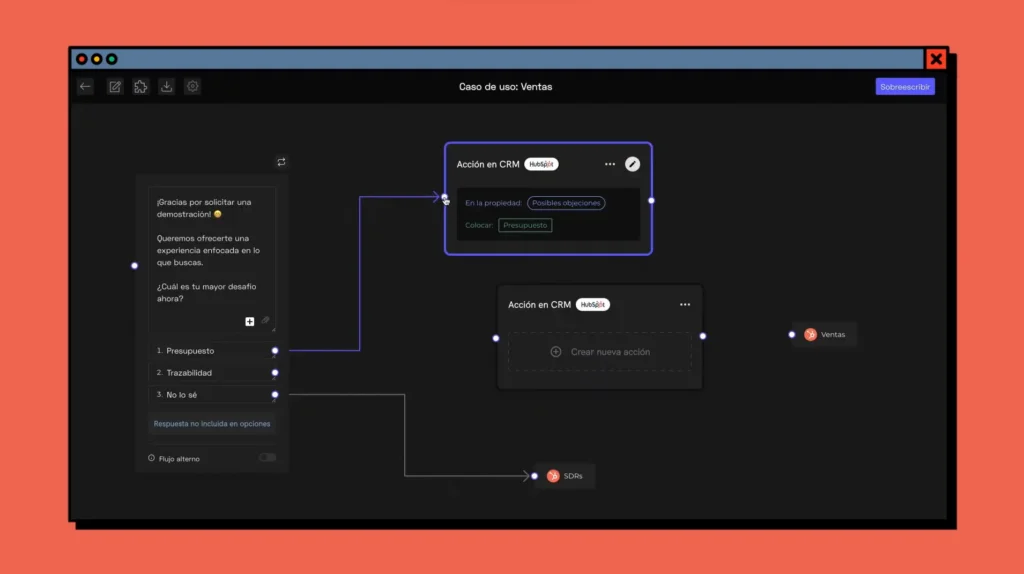Click the Flujo alterno info icon
This screenshot has width=1024, height=574.
pos(152,458)
